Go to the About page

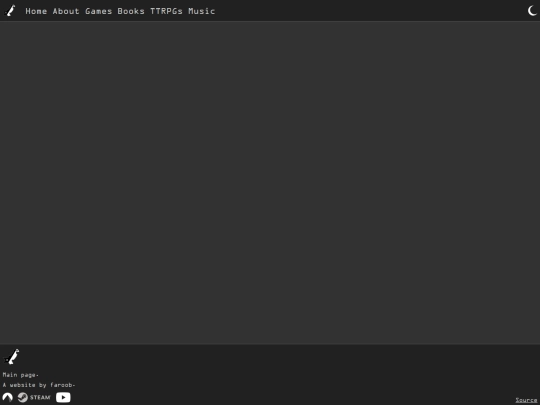66,11
